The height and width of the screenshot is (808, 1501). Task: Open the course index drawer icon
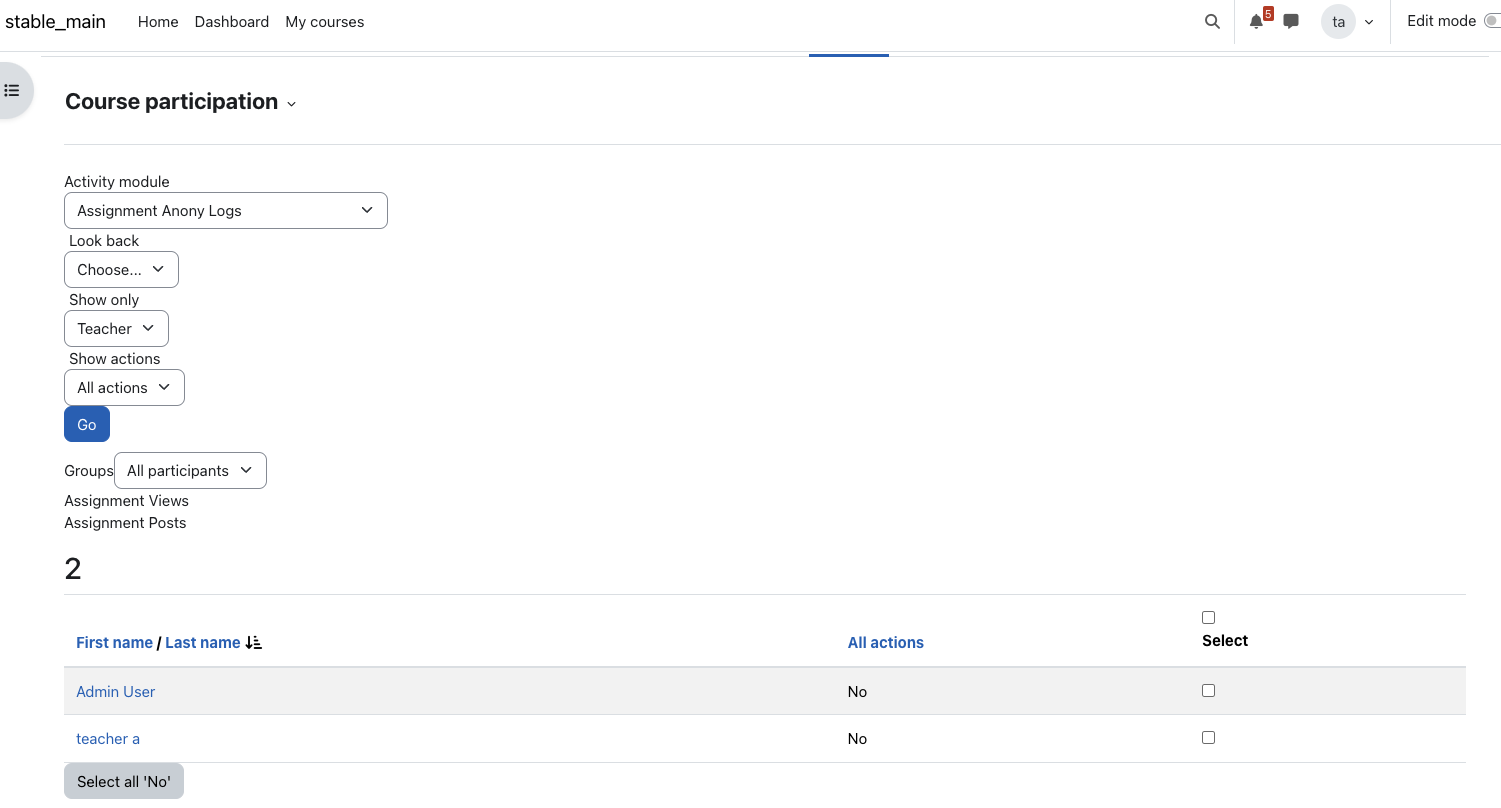[12, 90]
